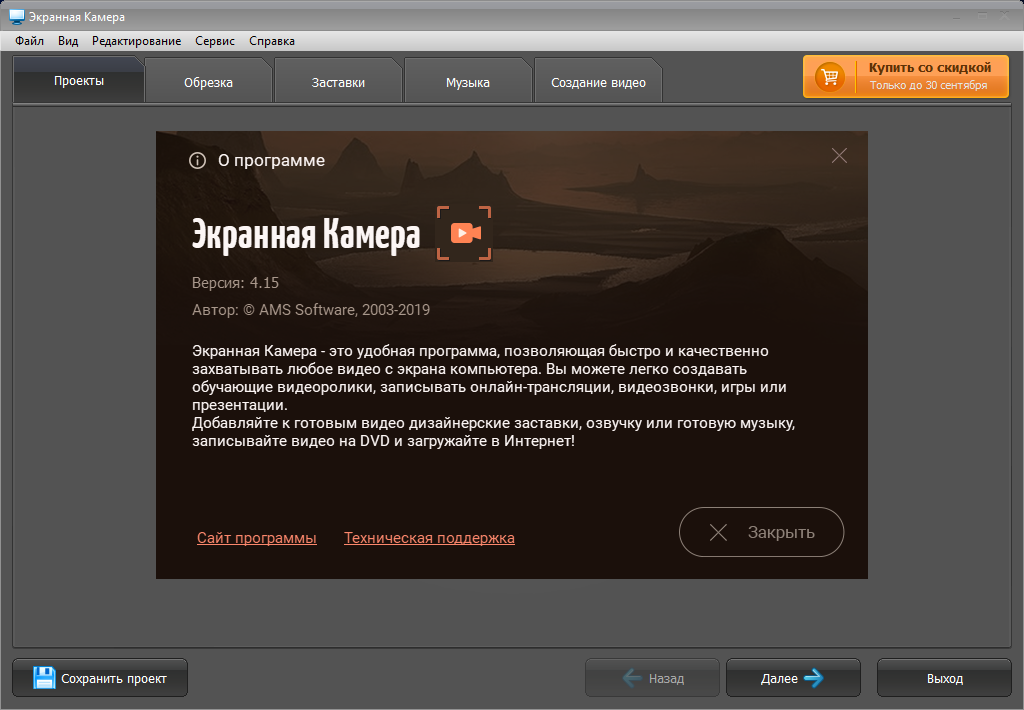Open the Сайт программы link
1024x710 pixels.
tap(257, 538)
